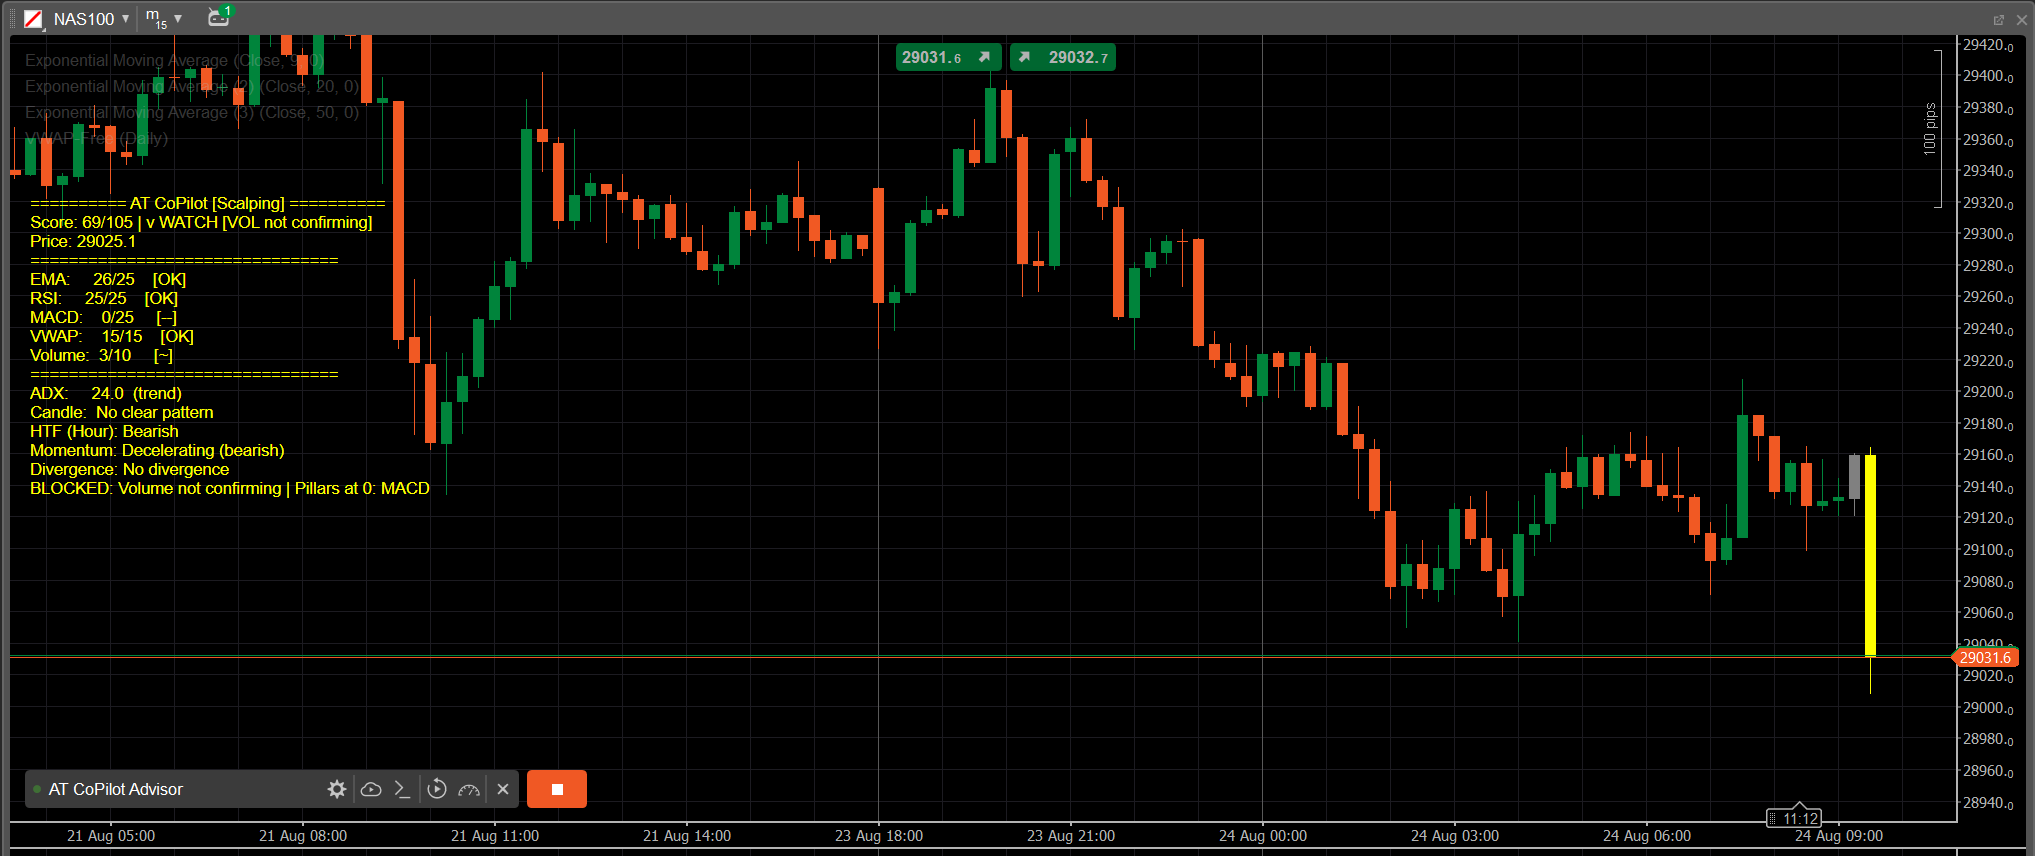Click the VWAP: 15/15 [OK] line
Image resolution: width=2035 pixels, height=856 pixels.
tap(112, 336)
